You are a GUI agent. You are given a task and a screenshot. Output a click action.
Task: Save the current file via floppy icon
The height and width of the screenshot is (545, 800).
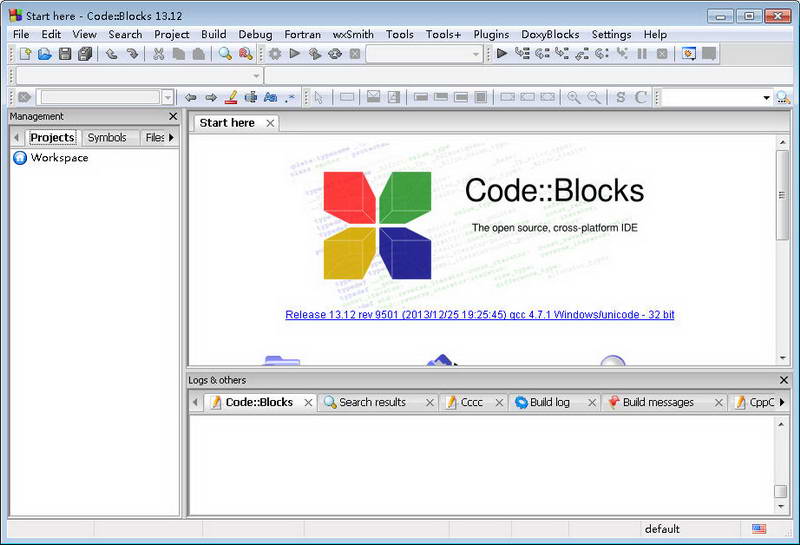tap(65, 54)
